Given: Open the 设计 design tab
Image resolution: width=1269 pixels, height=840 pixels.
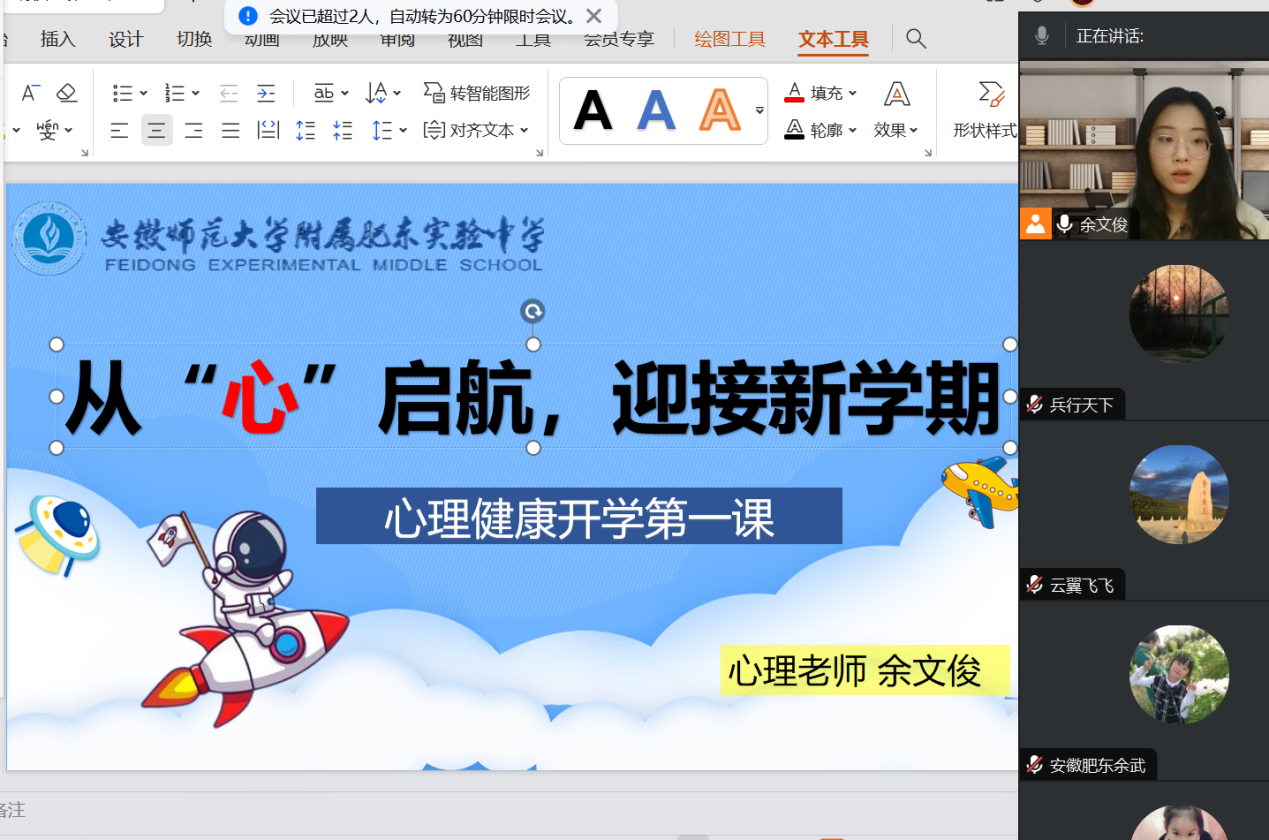Looking at the screenshot, I should coord(126,40).
